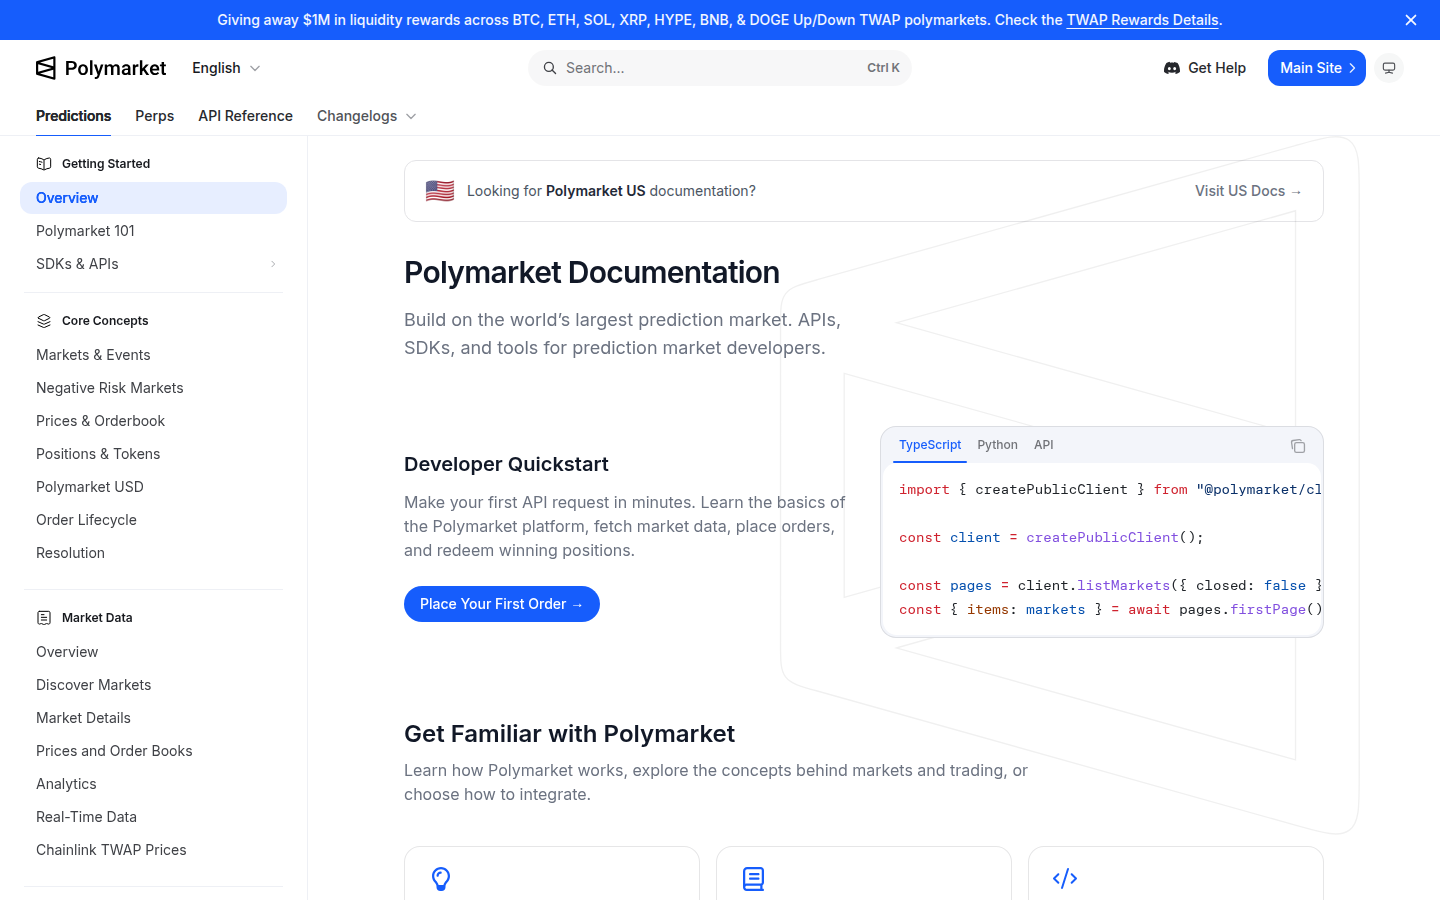Open the API Reference tab
Screen dimensions: 1440x900
click(245, 116)
